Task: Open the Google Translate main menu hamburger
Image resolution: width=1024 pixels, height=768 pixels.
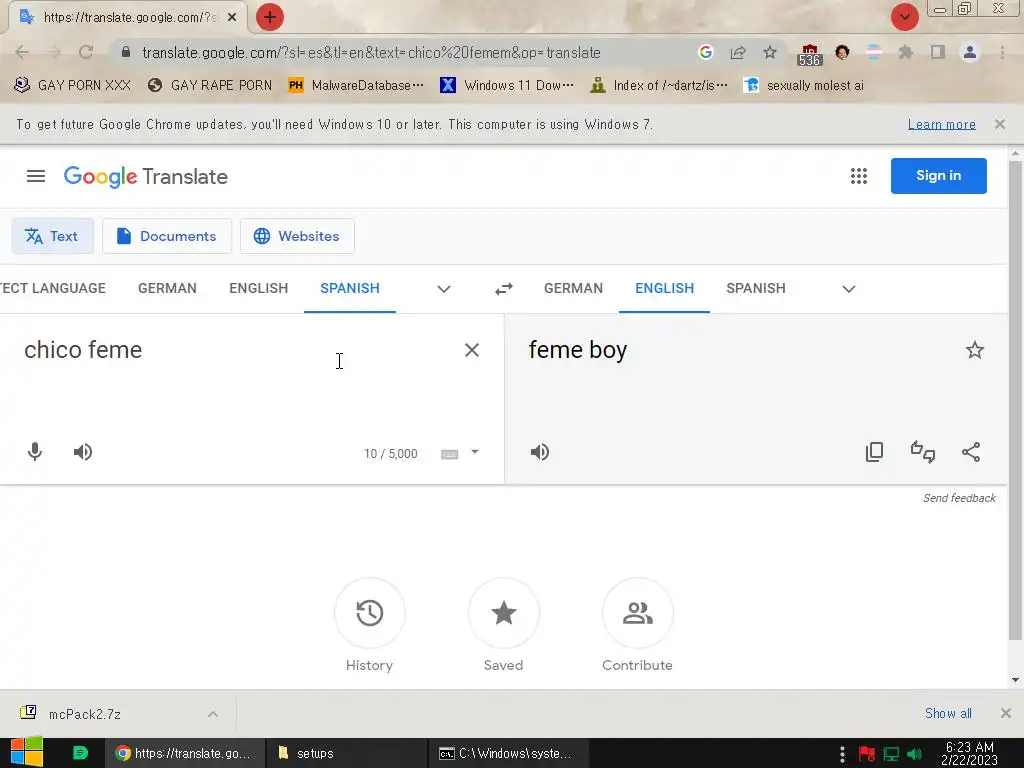Action: (x=36, y=176)
